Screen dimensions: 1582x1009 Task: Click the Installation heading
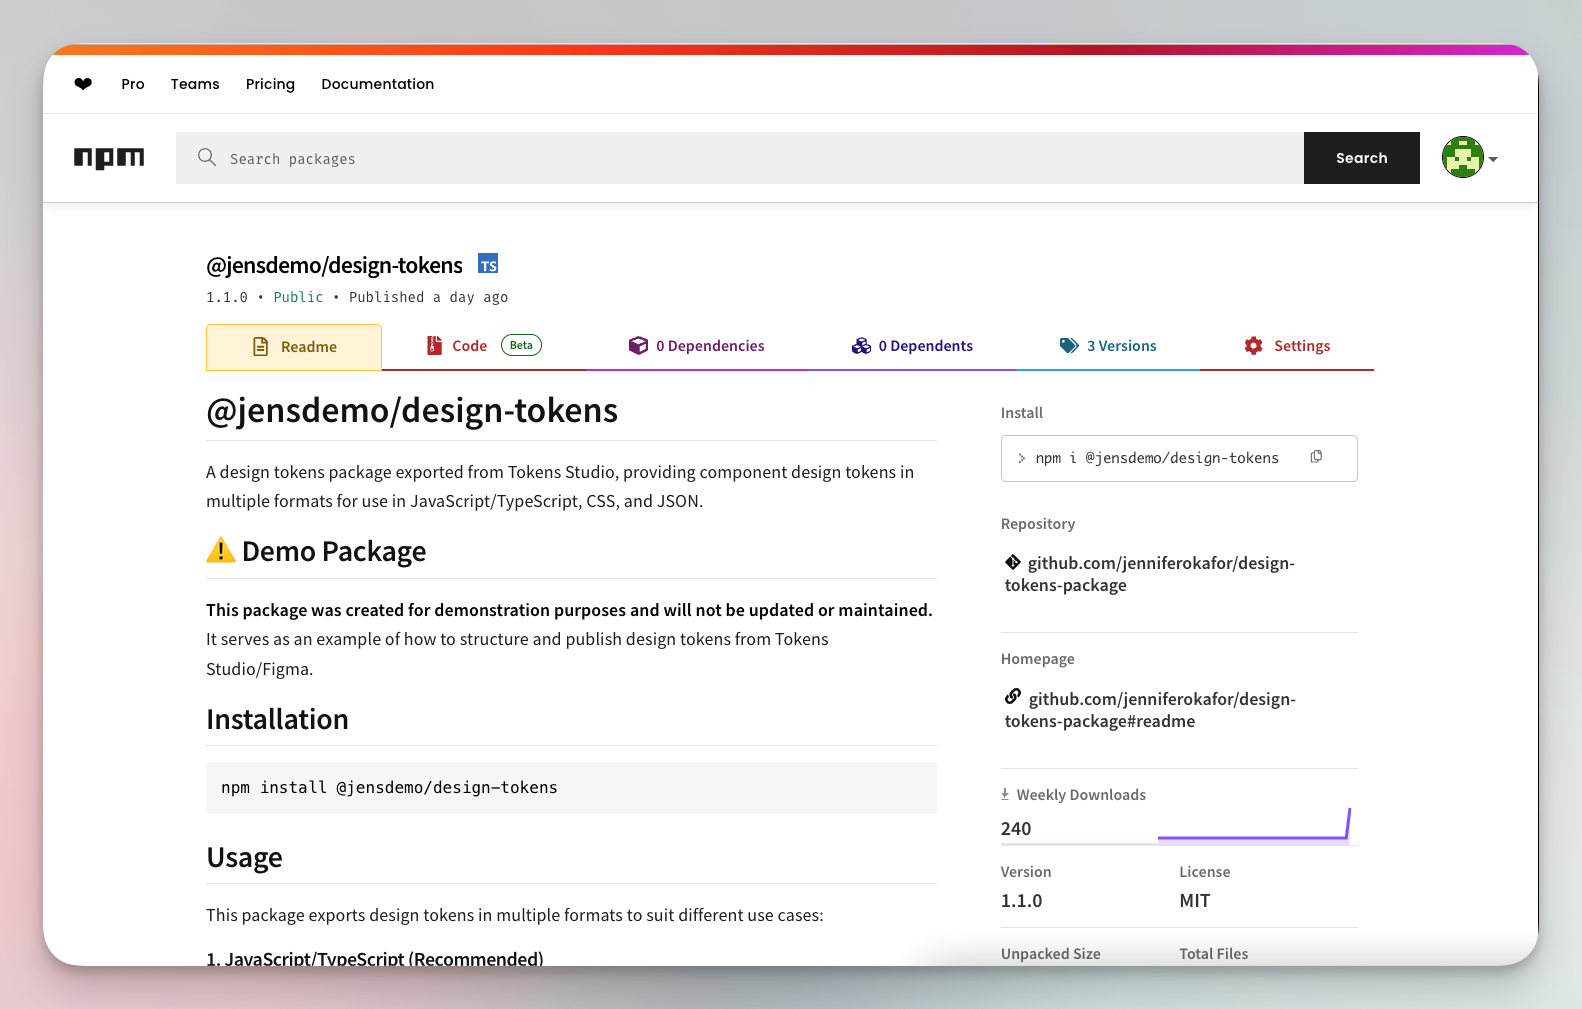(277, 720)
